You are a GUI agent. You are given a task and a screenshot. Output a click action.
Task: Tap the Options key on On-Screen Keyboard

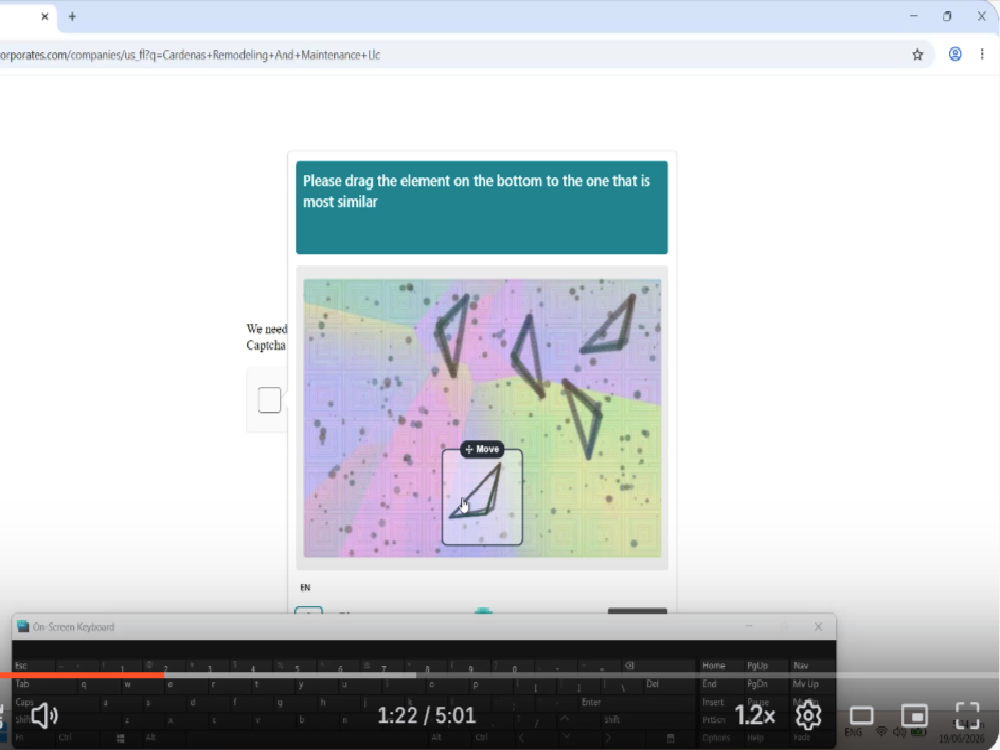point(716,737)
